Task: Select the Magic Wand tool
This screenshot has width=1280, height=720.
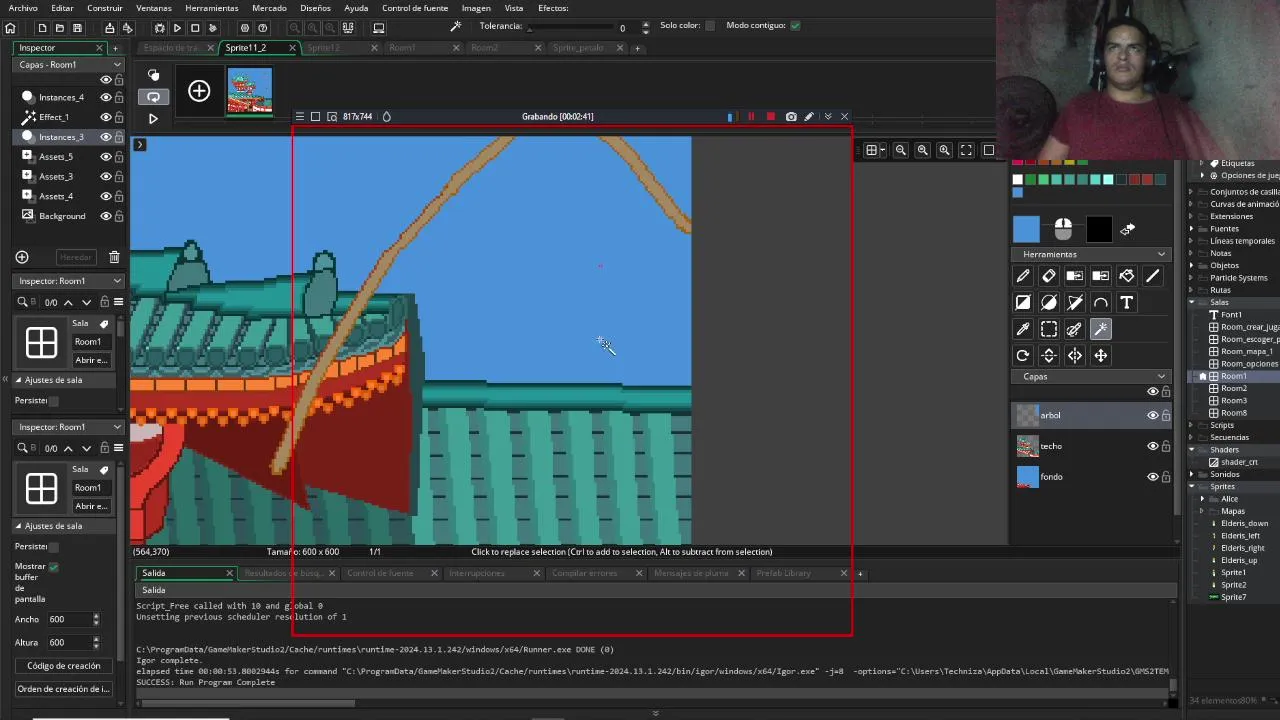Action: coord(1100,329)
